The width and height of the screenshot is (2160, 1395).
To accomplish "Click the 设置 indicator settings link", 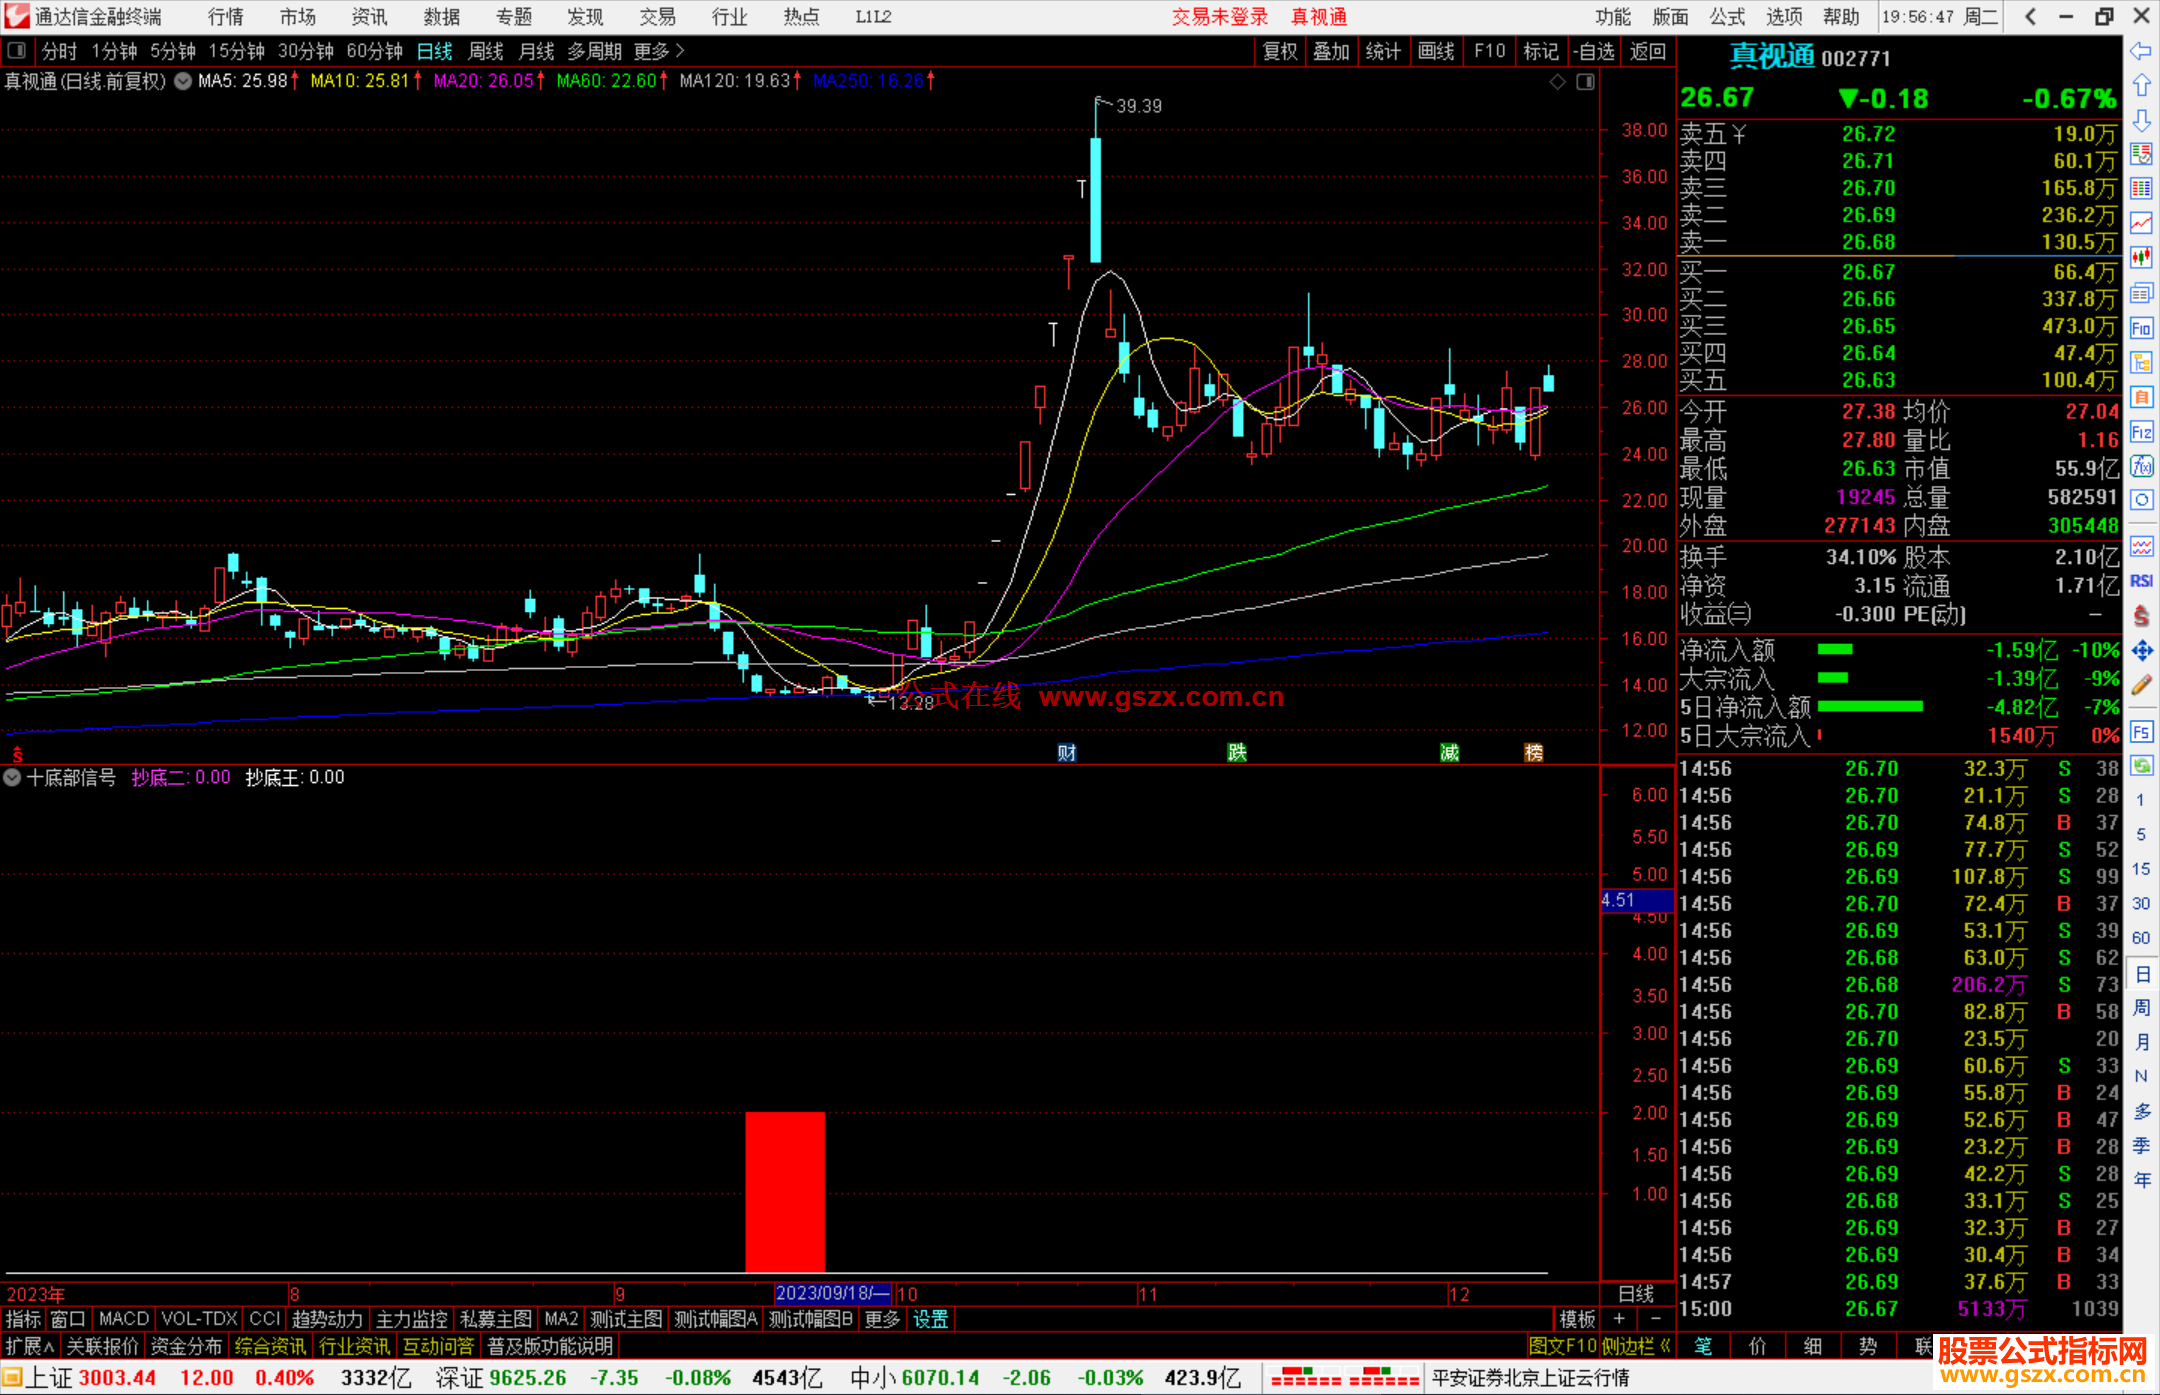I will pyautogui.click(x=930, y=1319).
